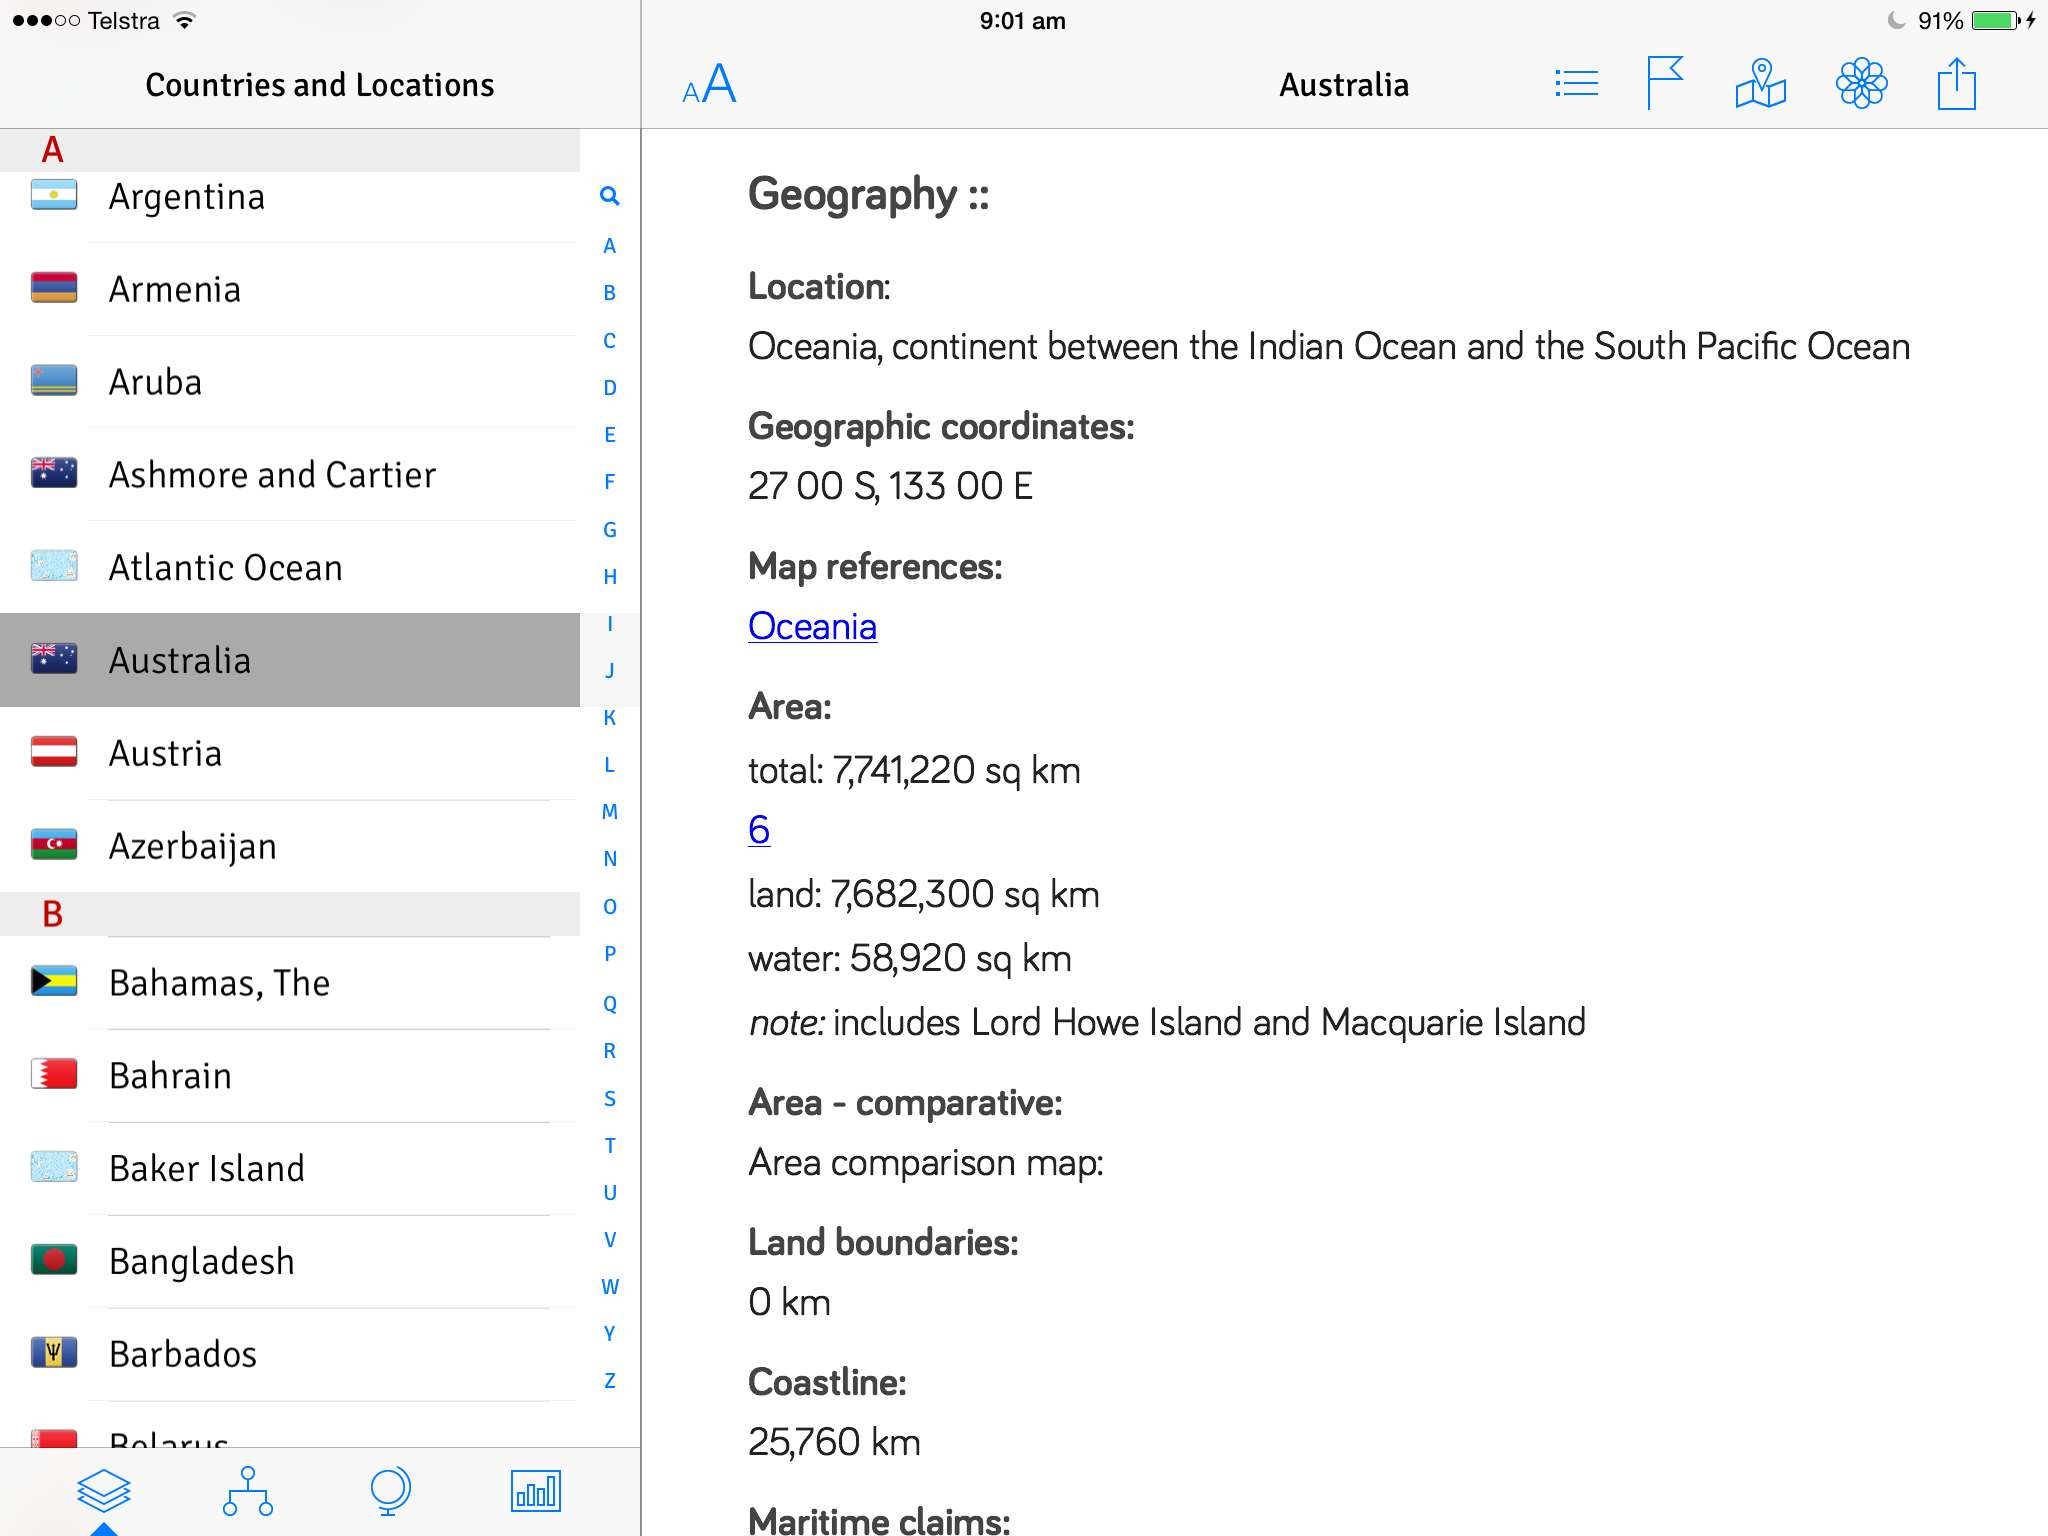
Task: Select Armenia in country list
Action: pos(290,289)
